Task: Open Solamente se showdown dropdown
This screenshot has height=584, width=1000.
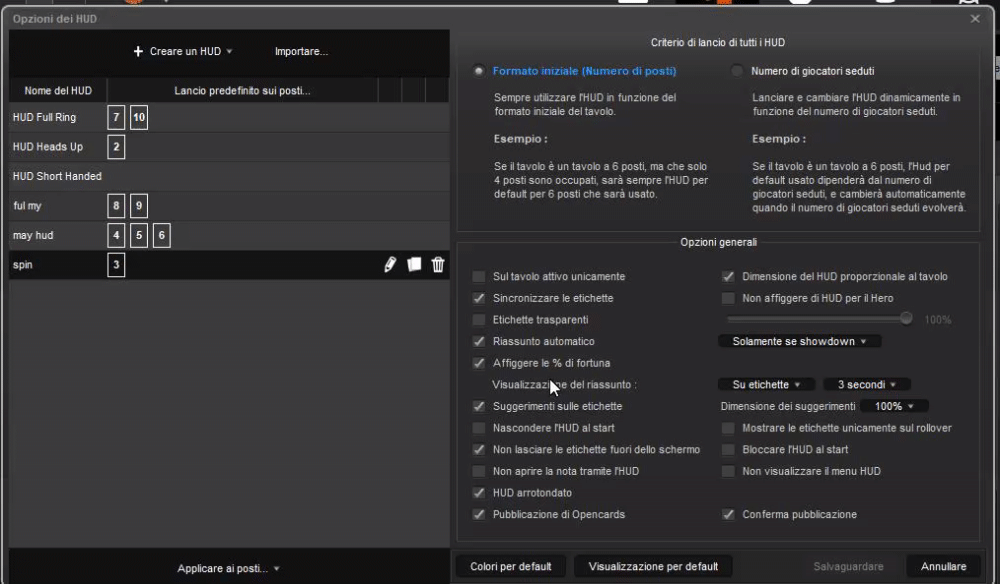Action: (800, 341)
